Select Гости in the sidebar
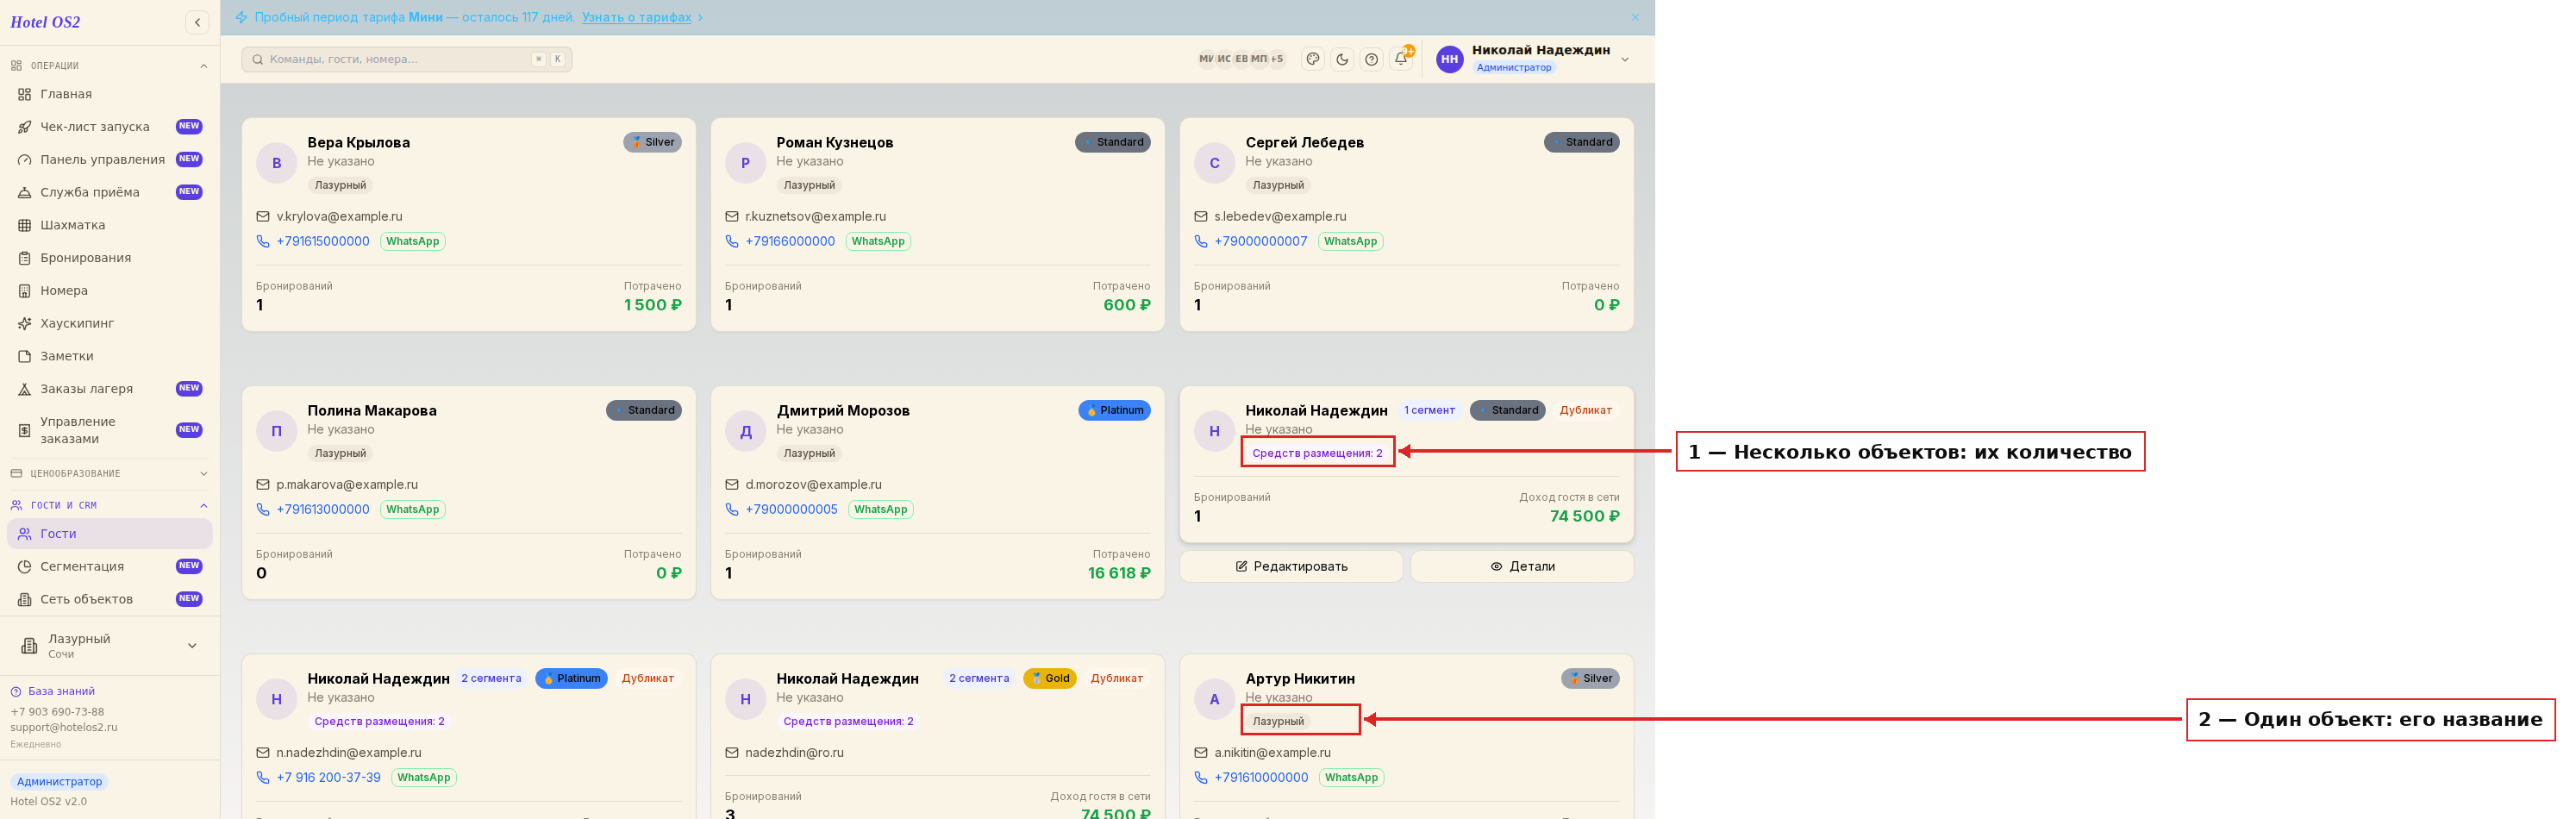This screenshot has width=2576, height=819. [x=110, y=534]
